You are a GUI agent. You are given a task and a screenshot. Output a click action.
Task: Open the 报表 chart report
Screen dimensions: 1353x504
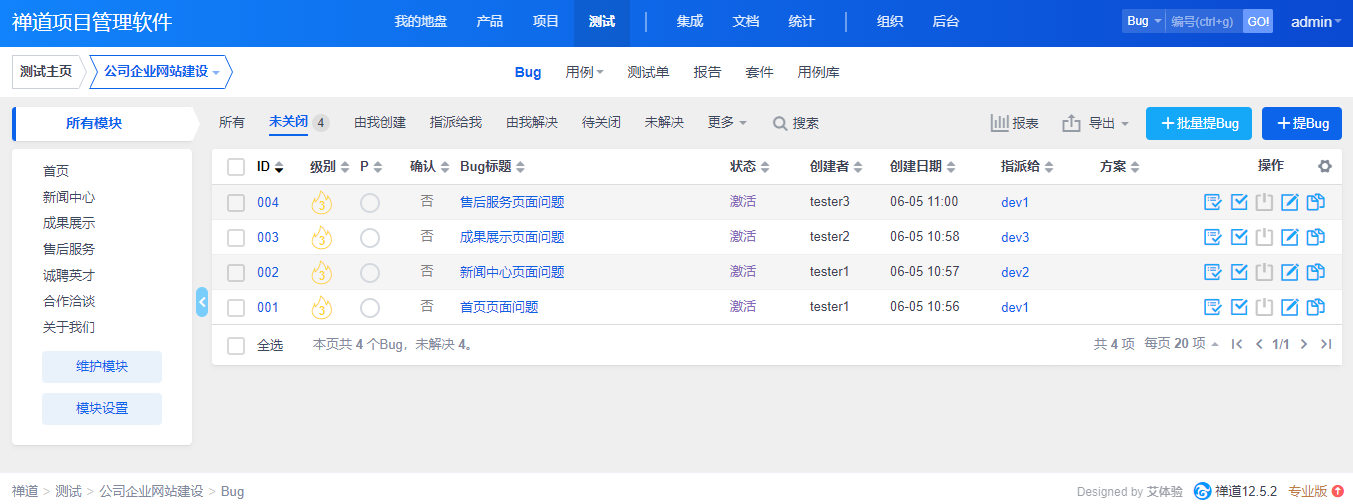coord(1014,123)
